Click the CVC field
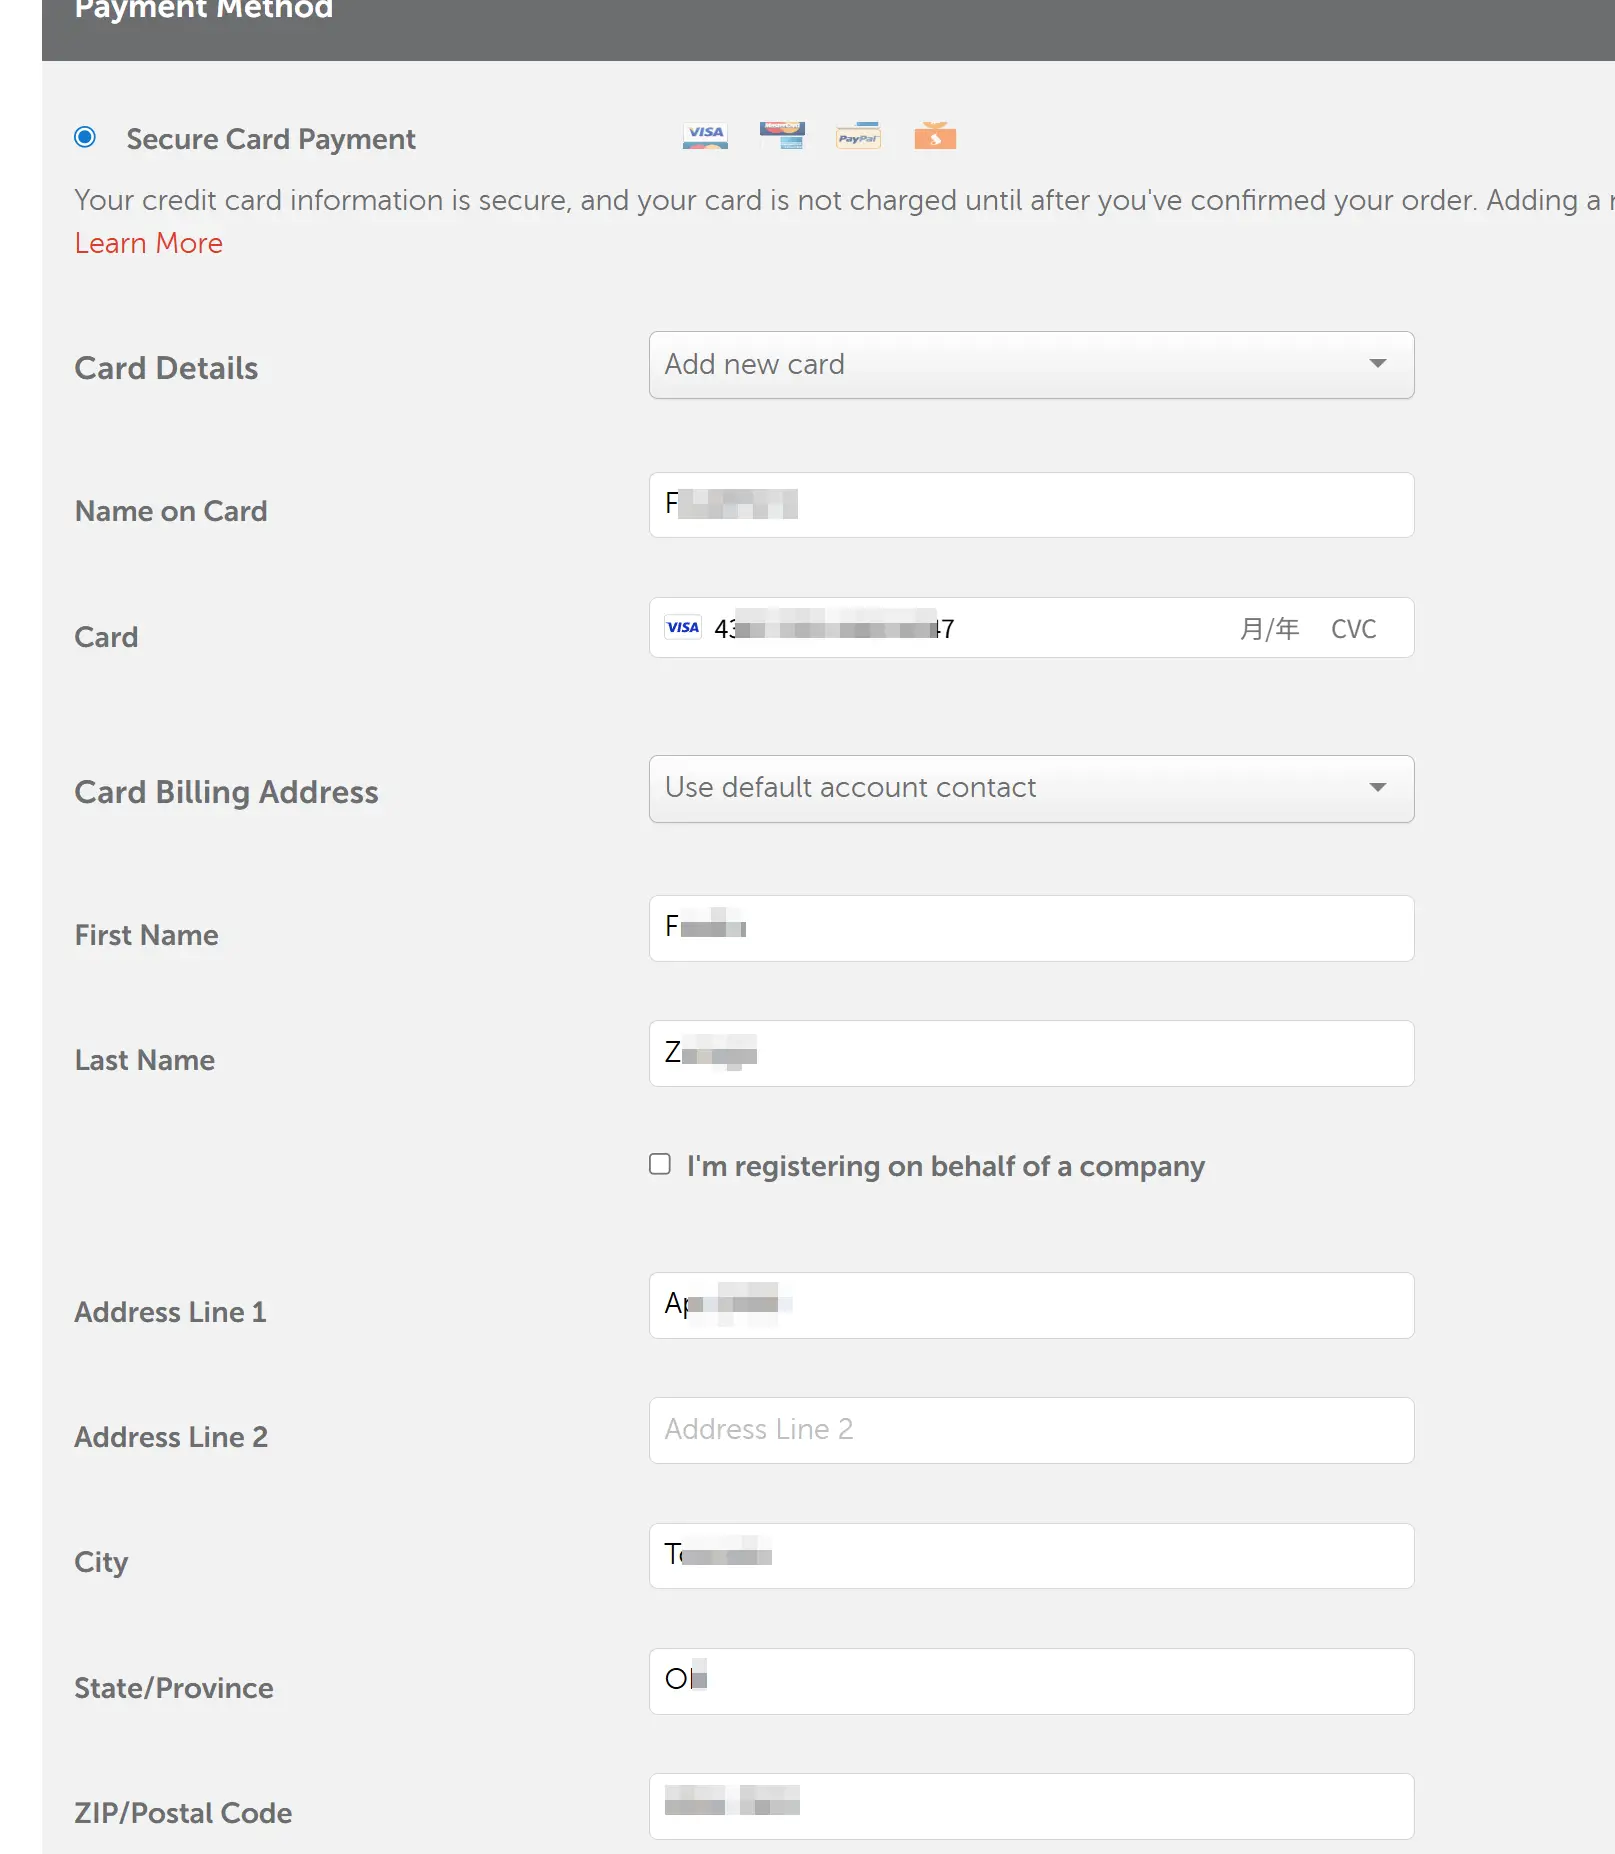 tap(1353, 628)
